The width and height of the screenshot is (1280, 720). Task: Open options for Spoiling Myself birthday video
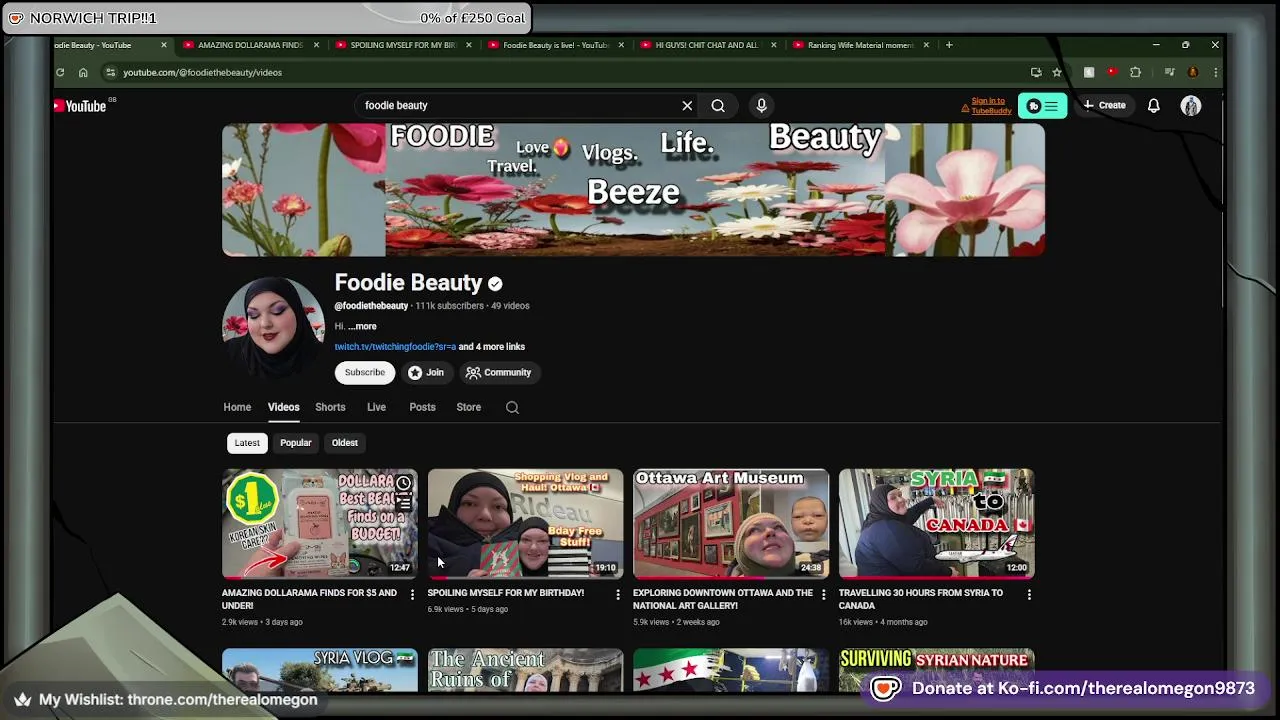click(618, 594)
